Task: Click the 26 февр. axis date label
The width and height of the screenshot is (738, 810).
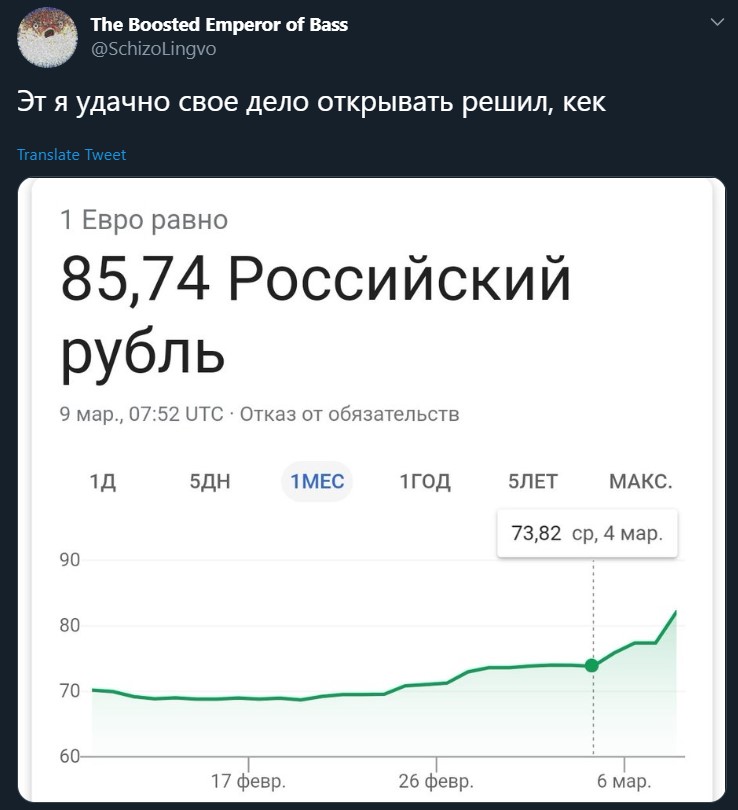Action: (436, 781)
